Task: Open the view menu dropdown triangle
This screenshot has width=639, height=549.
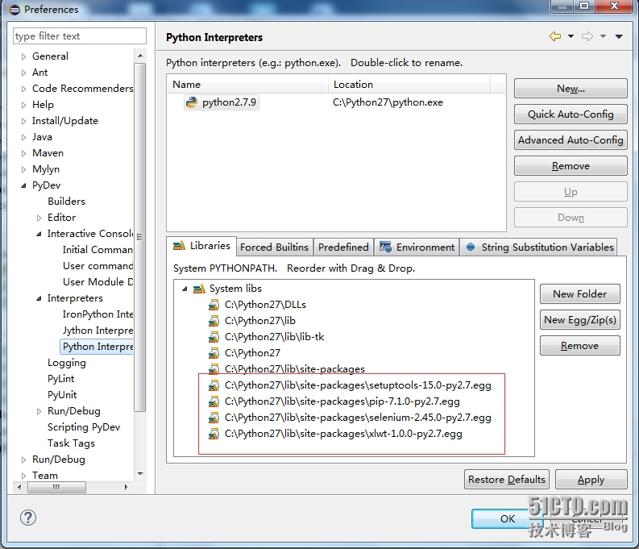Action: coord(619,37)
